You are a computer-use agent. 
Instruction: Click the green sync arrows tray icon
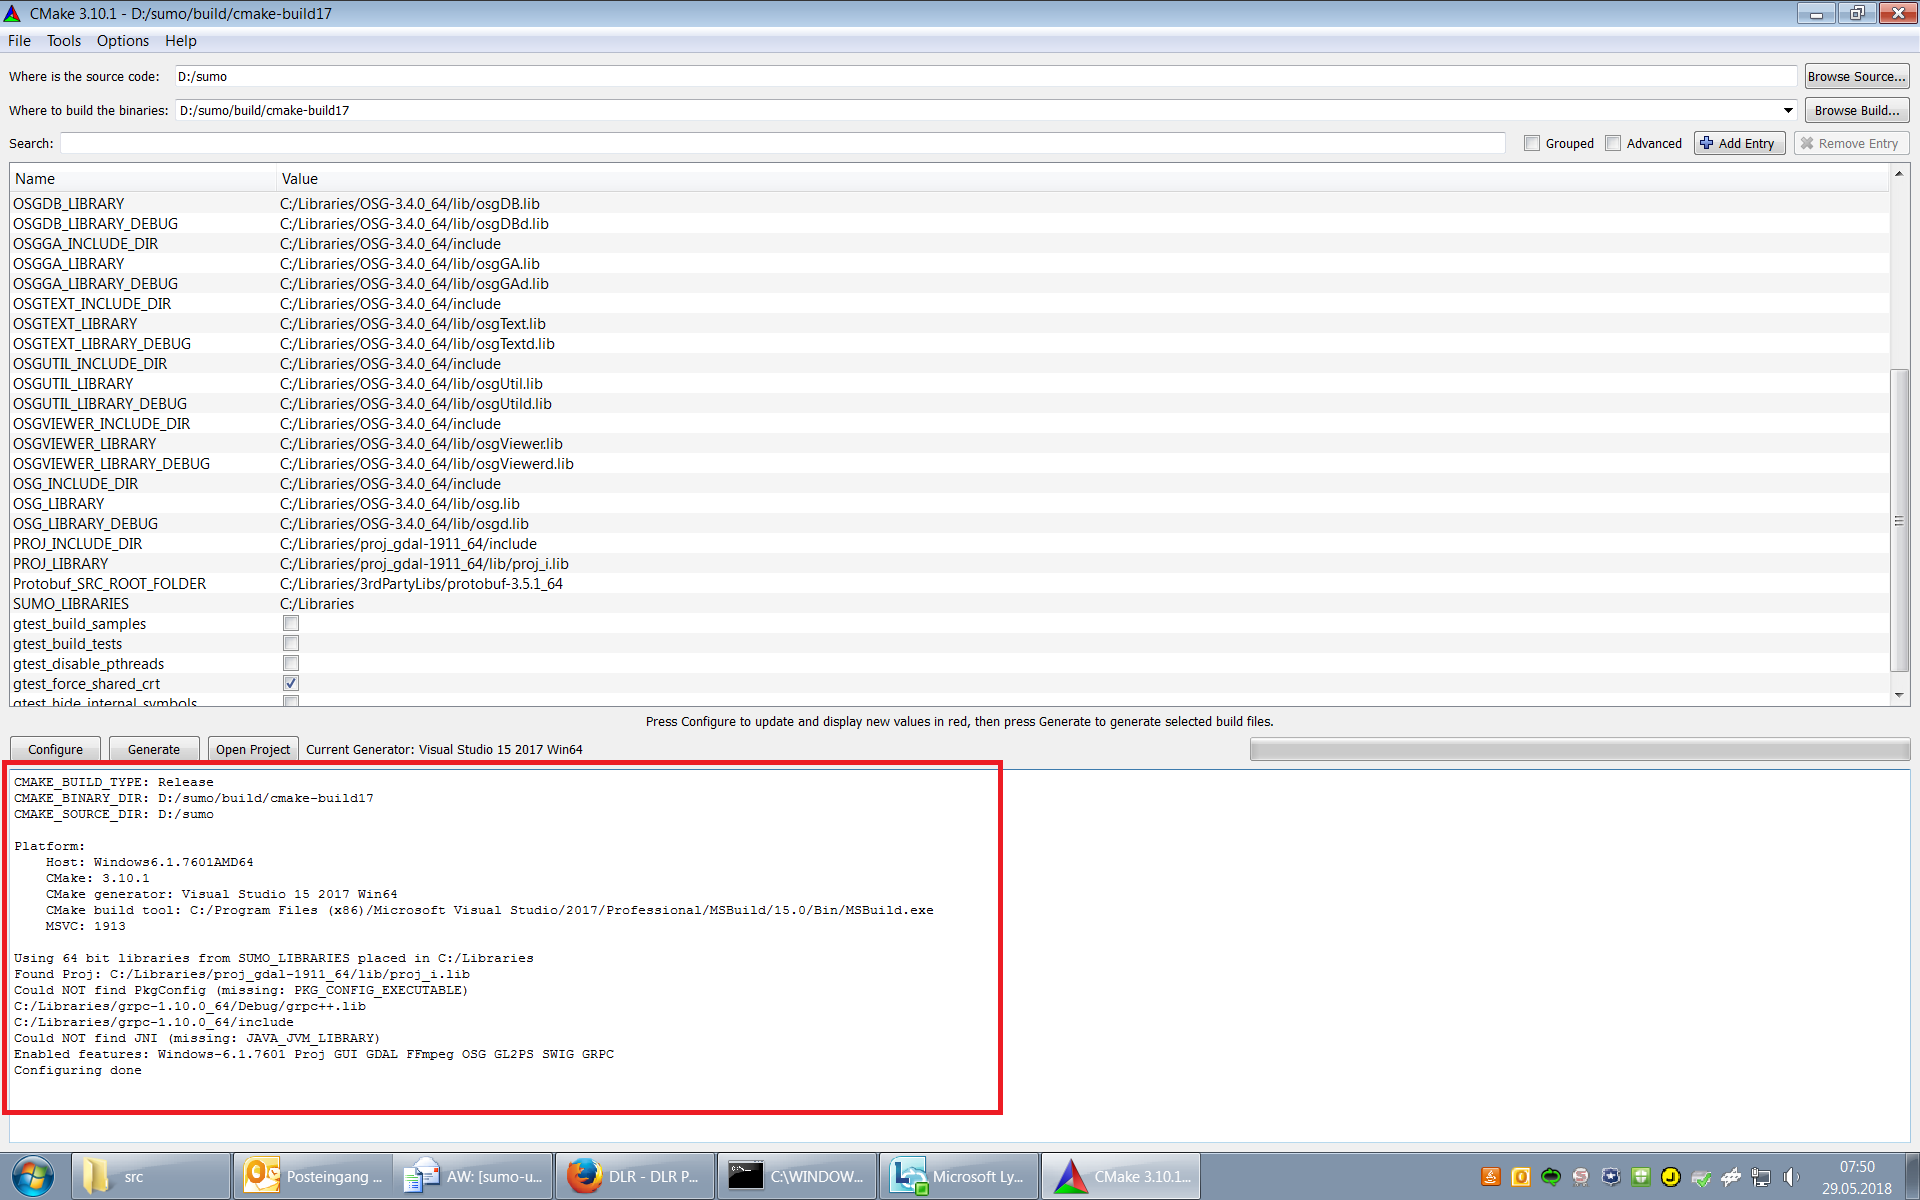(1551, 1177)
